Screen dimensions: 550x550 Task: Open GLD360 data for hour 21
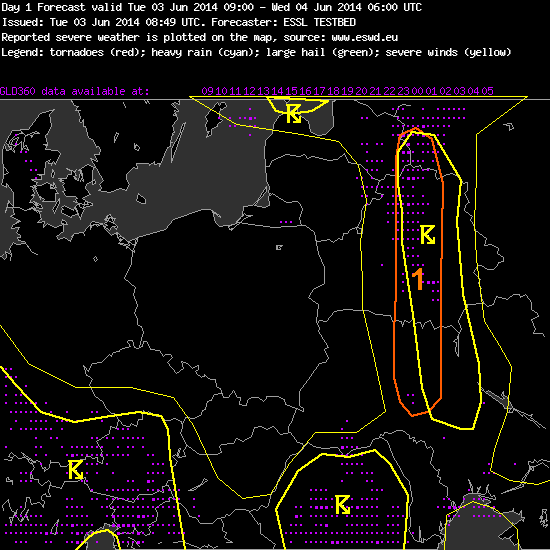click(x=375, y=91)
